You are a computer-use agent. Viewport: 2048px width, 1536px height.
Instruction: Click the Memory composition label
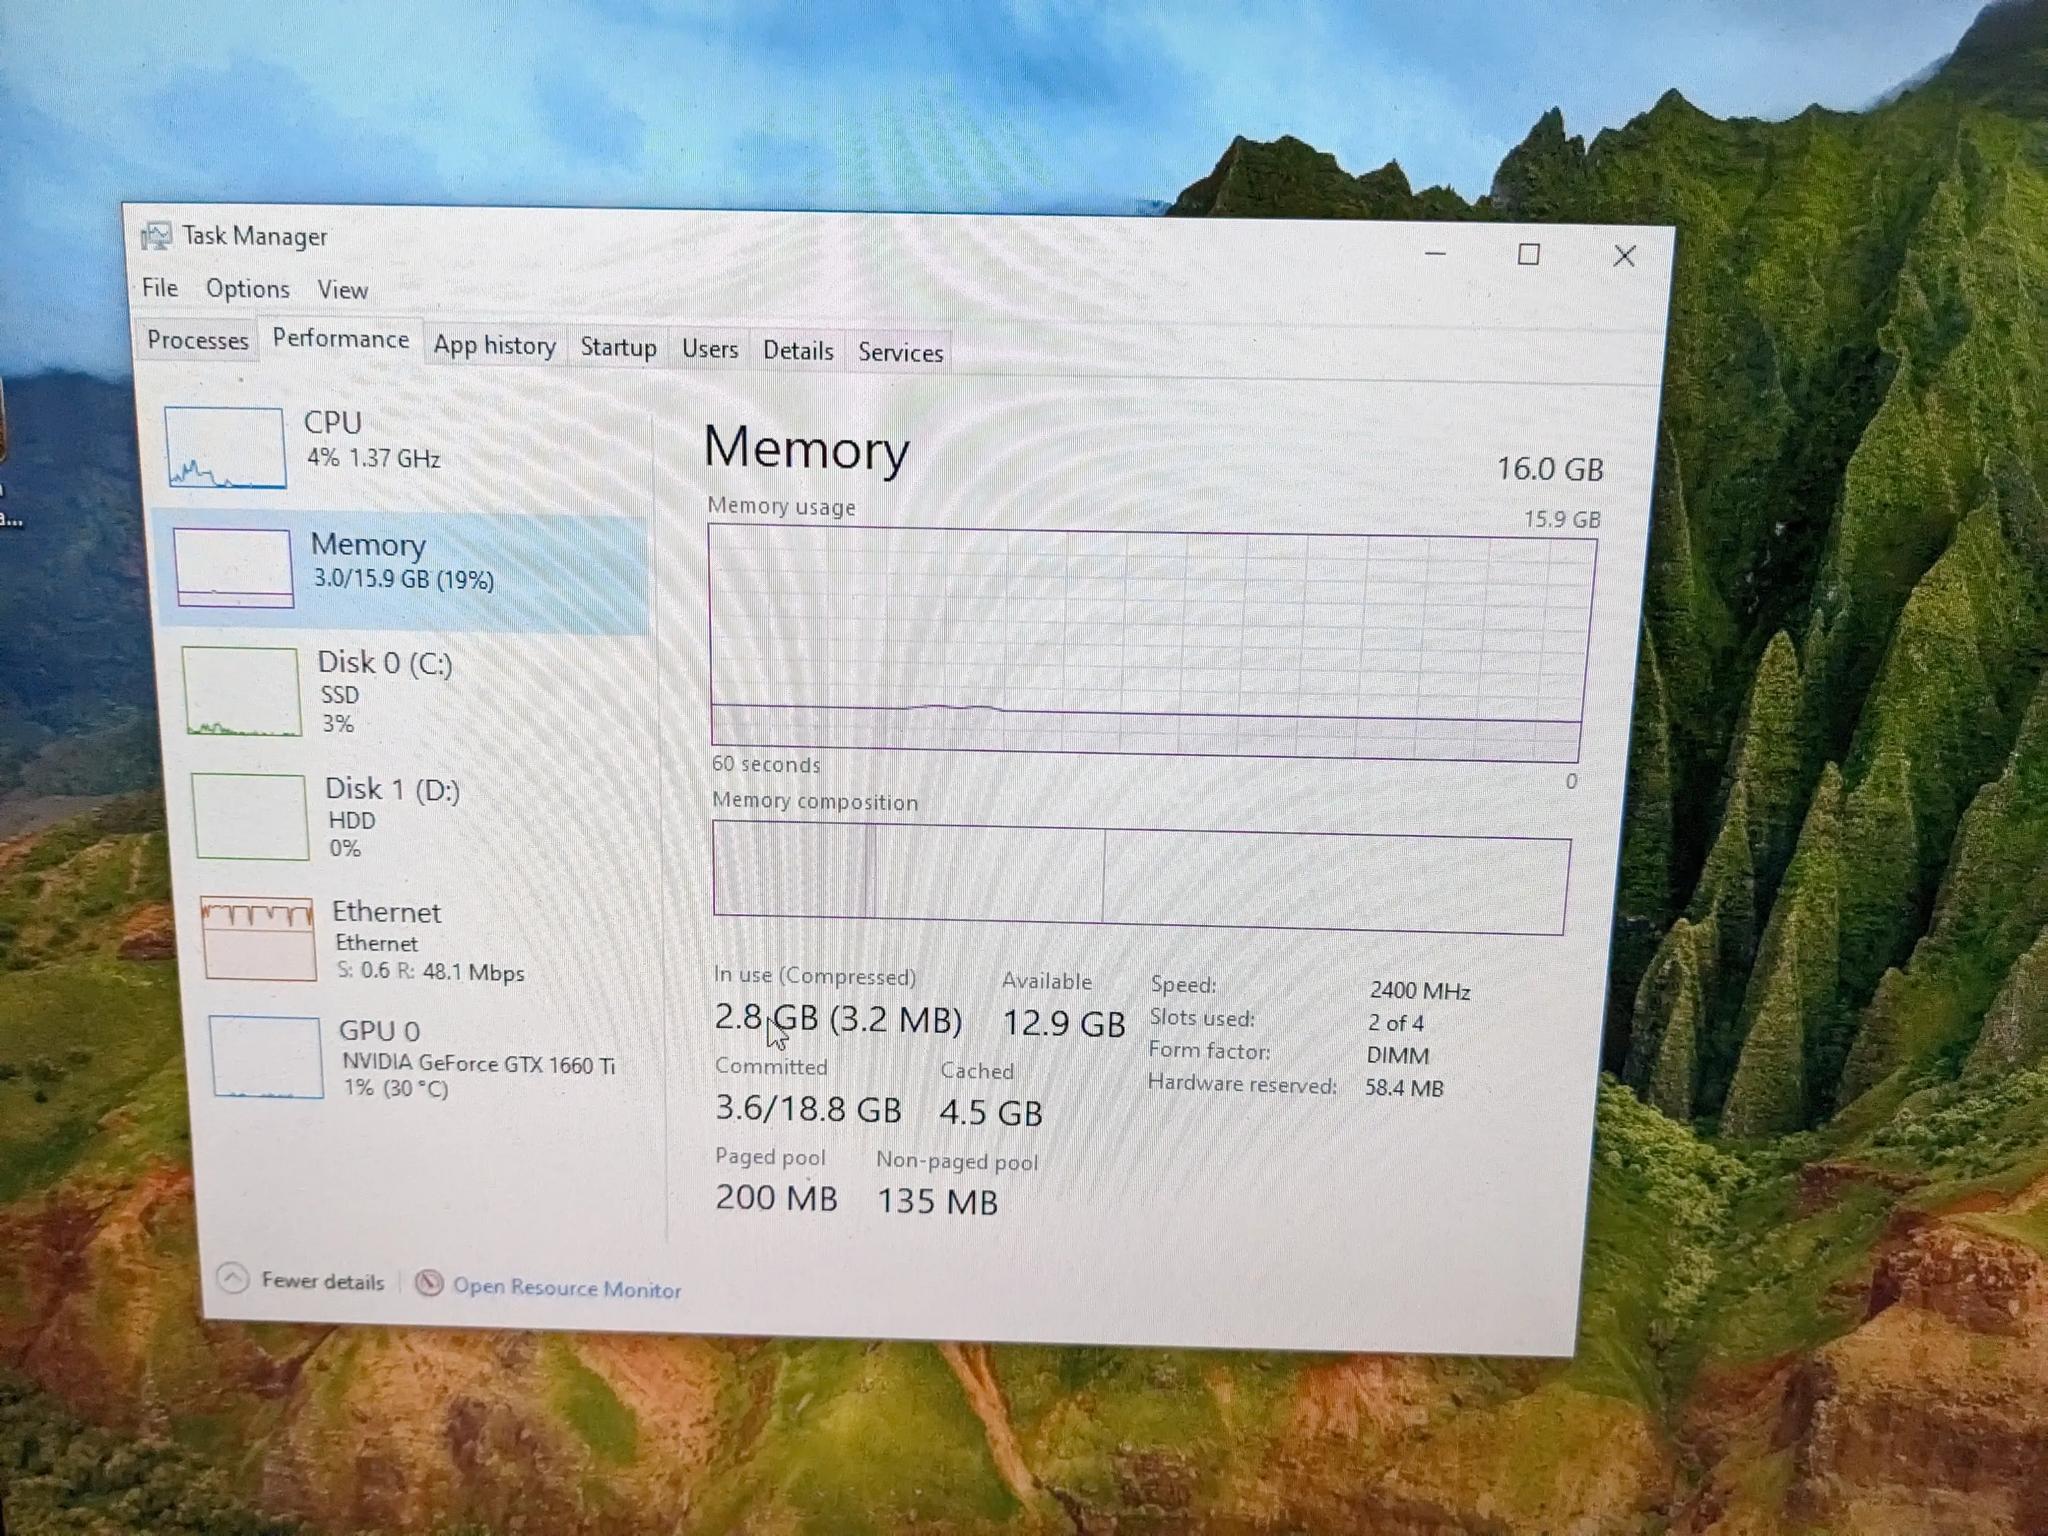coord(814,801)
